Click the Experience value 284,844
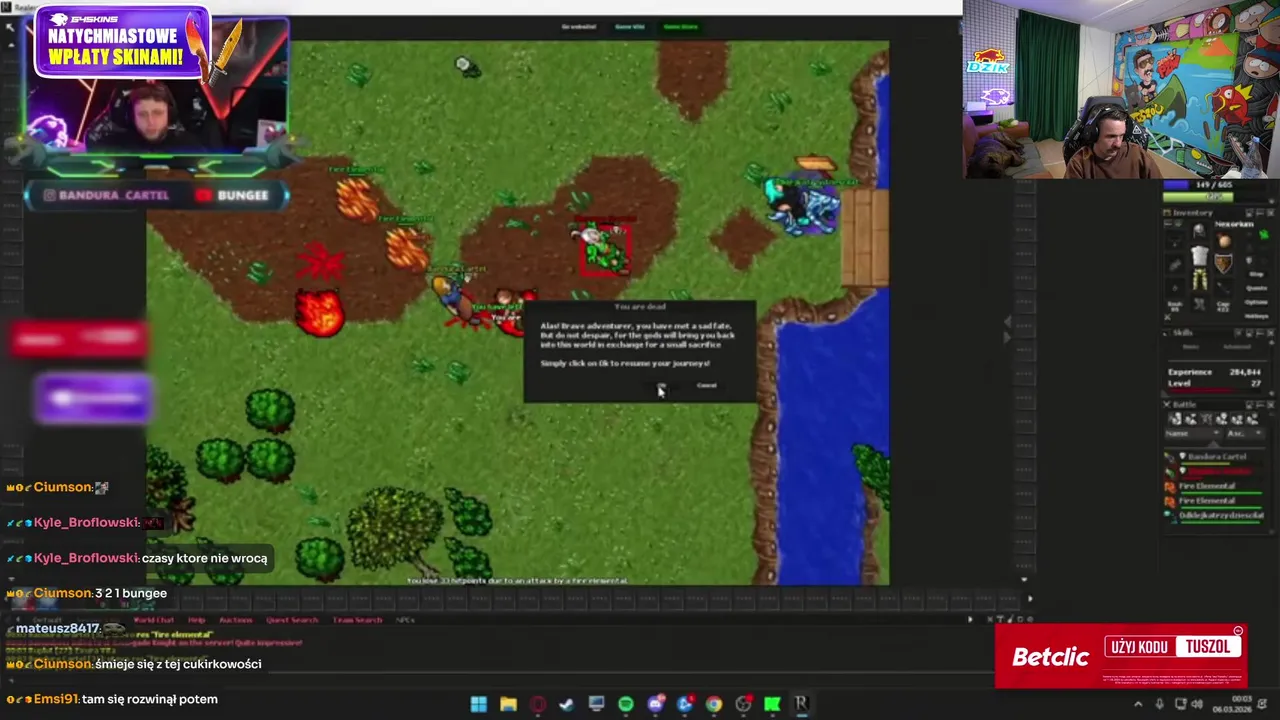The image size is (1280, 720). (x=1245, y=372)
